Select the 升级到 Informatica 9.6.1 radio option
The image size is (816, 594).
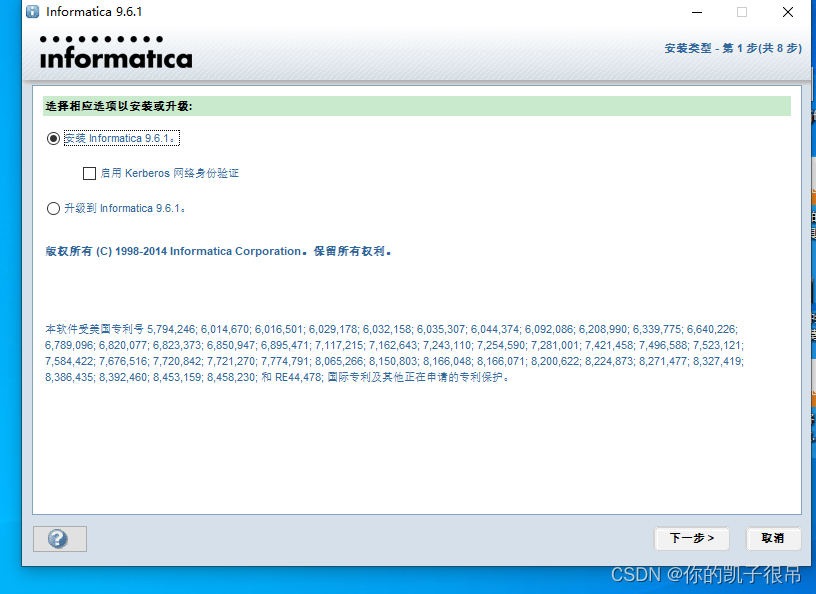coord(53,209)
